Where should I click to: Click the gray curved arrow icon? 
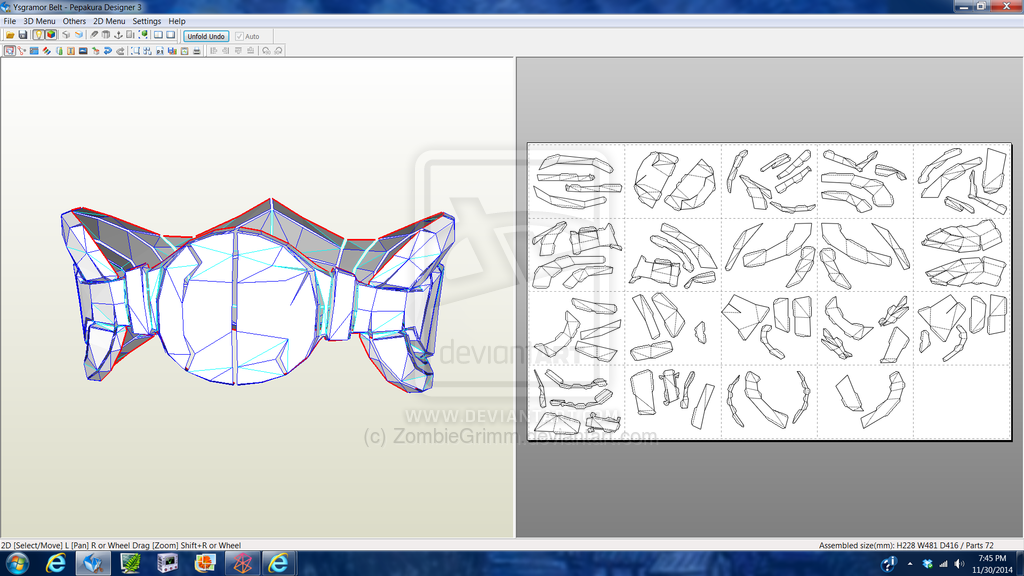coord(120,50)
